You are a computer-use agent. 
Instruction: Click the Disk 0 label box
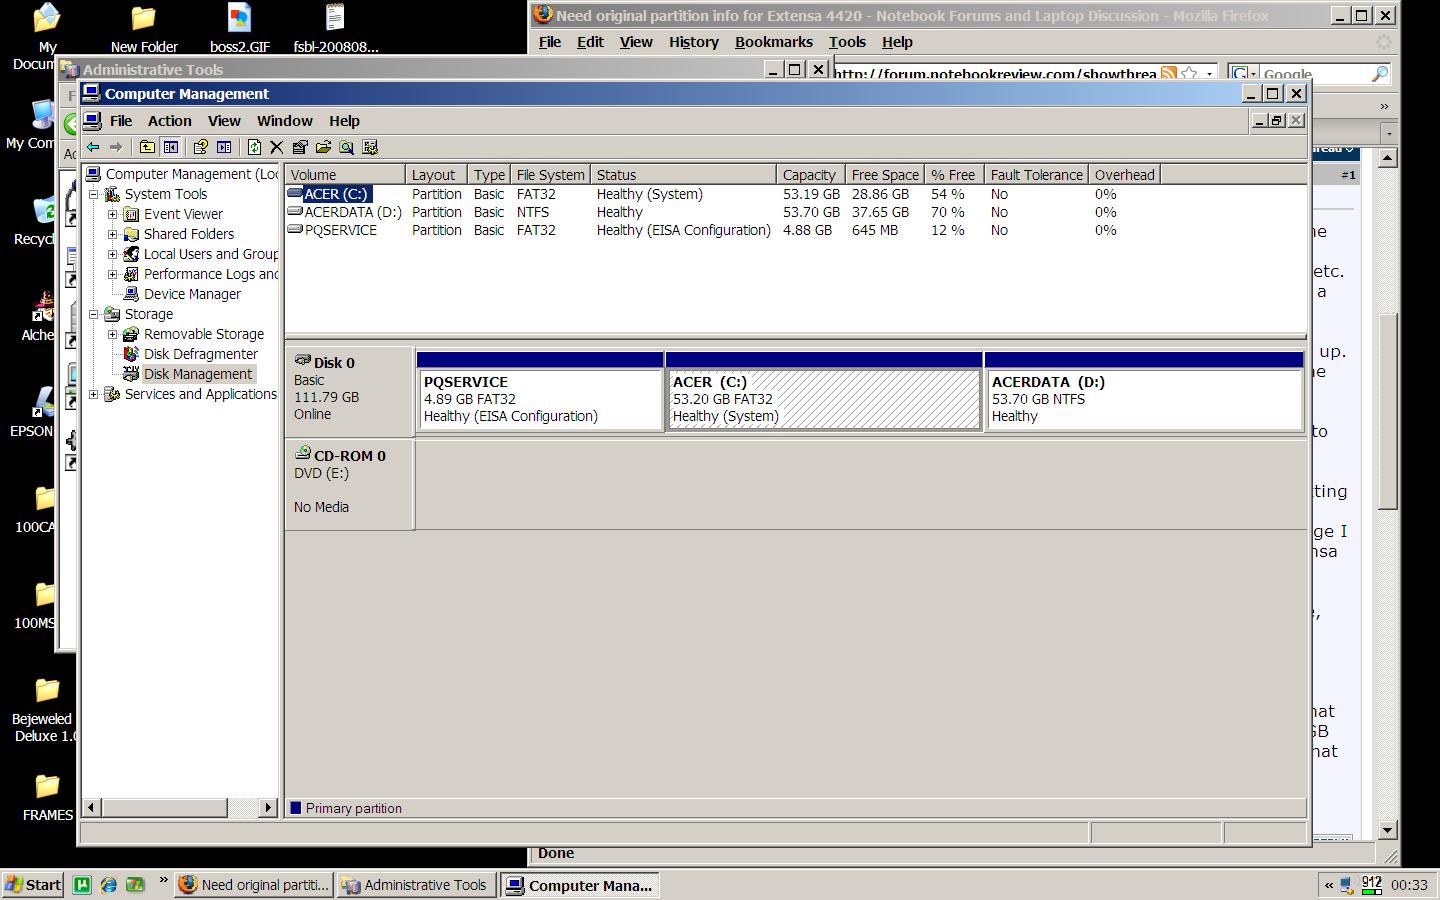pyautogui.click(x=349, y=391)
